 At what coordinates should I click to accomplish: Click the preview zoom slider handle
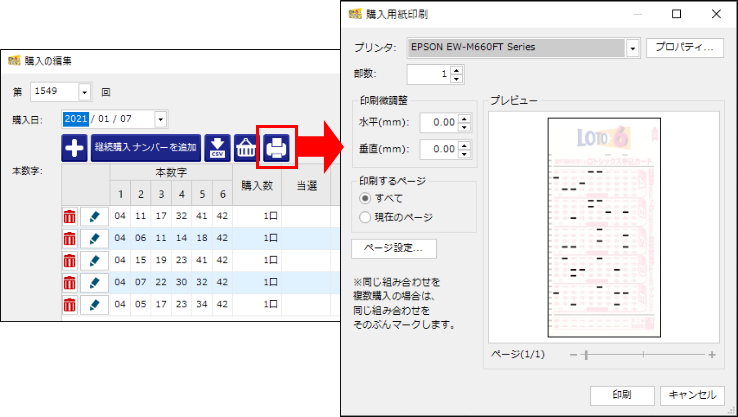coord(586,355)
